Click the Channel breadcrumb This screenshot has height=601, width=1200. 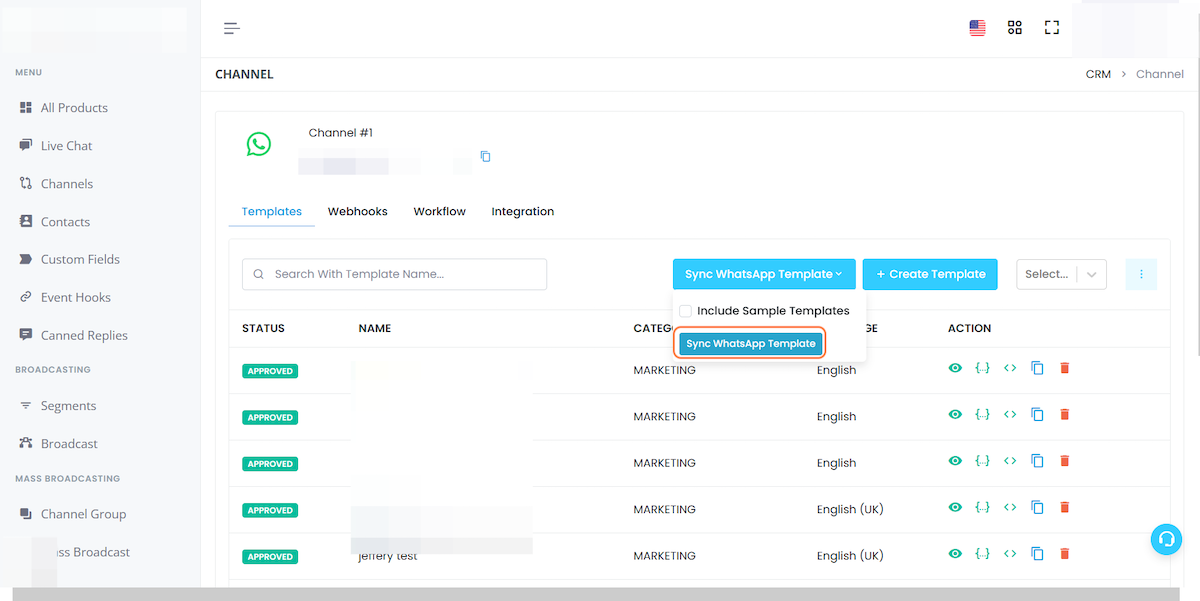pyautogui.click(x=1160, y=74)
